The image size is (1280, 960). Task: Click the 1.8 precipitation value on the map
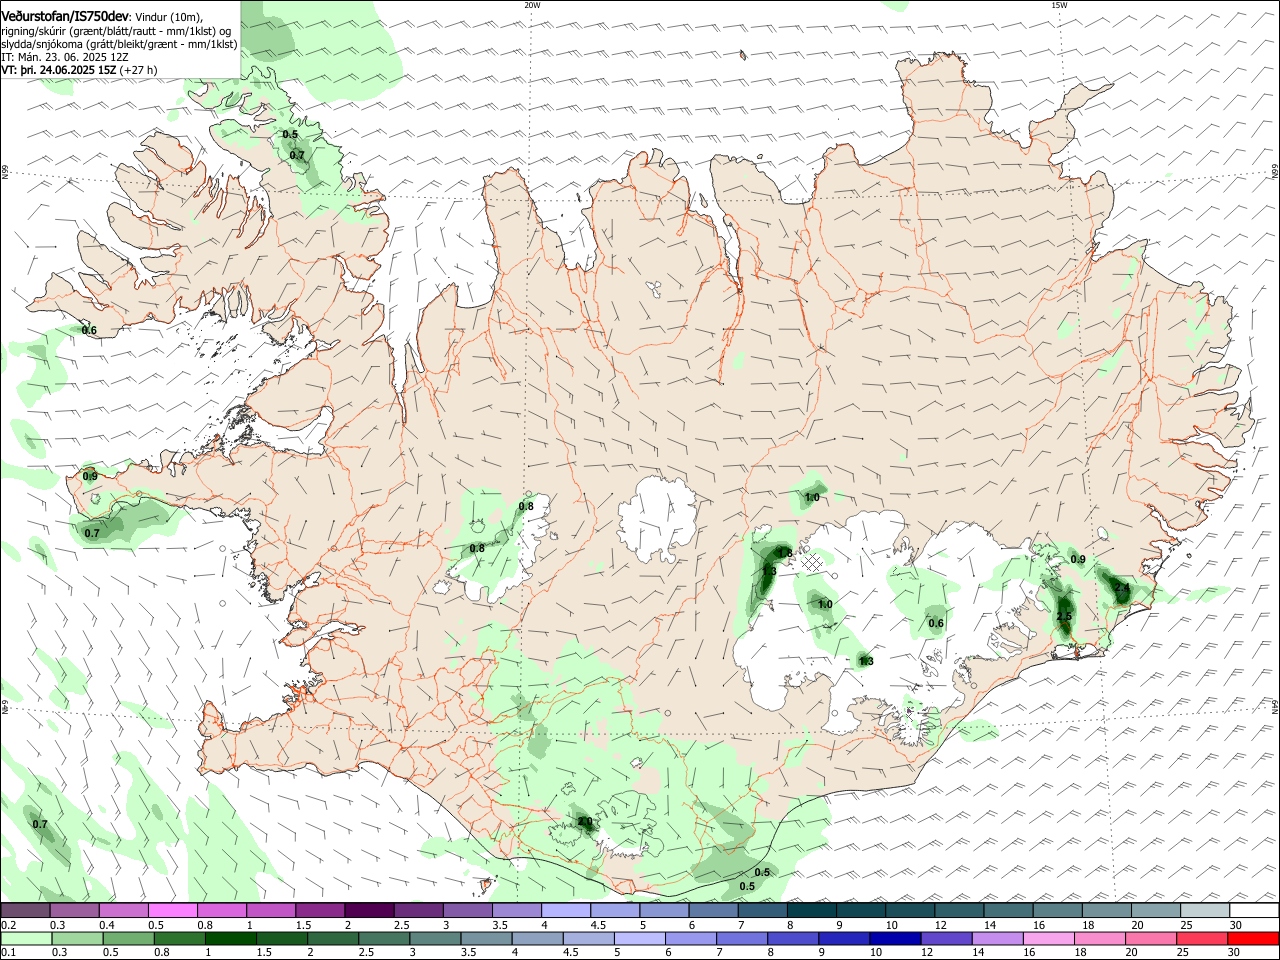(x=785, y=553)
